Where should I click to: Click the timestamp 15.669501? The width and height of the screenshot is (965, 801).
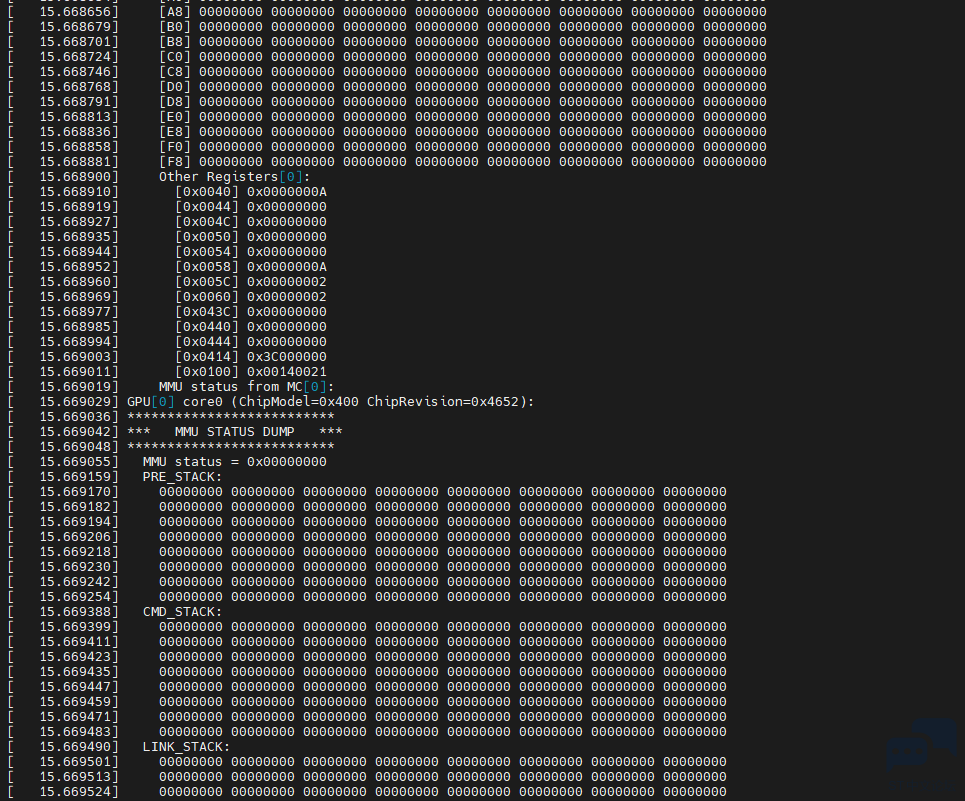pyautogui.click(x=75, y=762)
